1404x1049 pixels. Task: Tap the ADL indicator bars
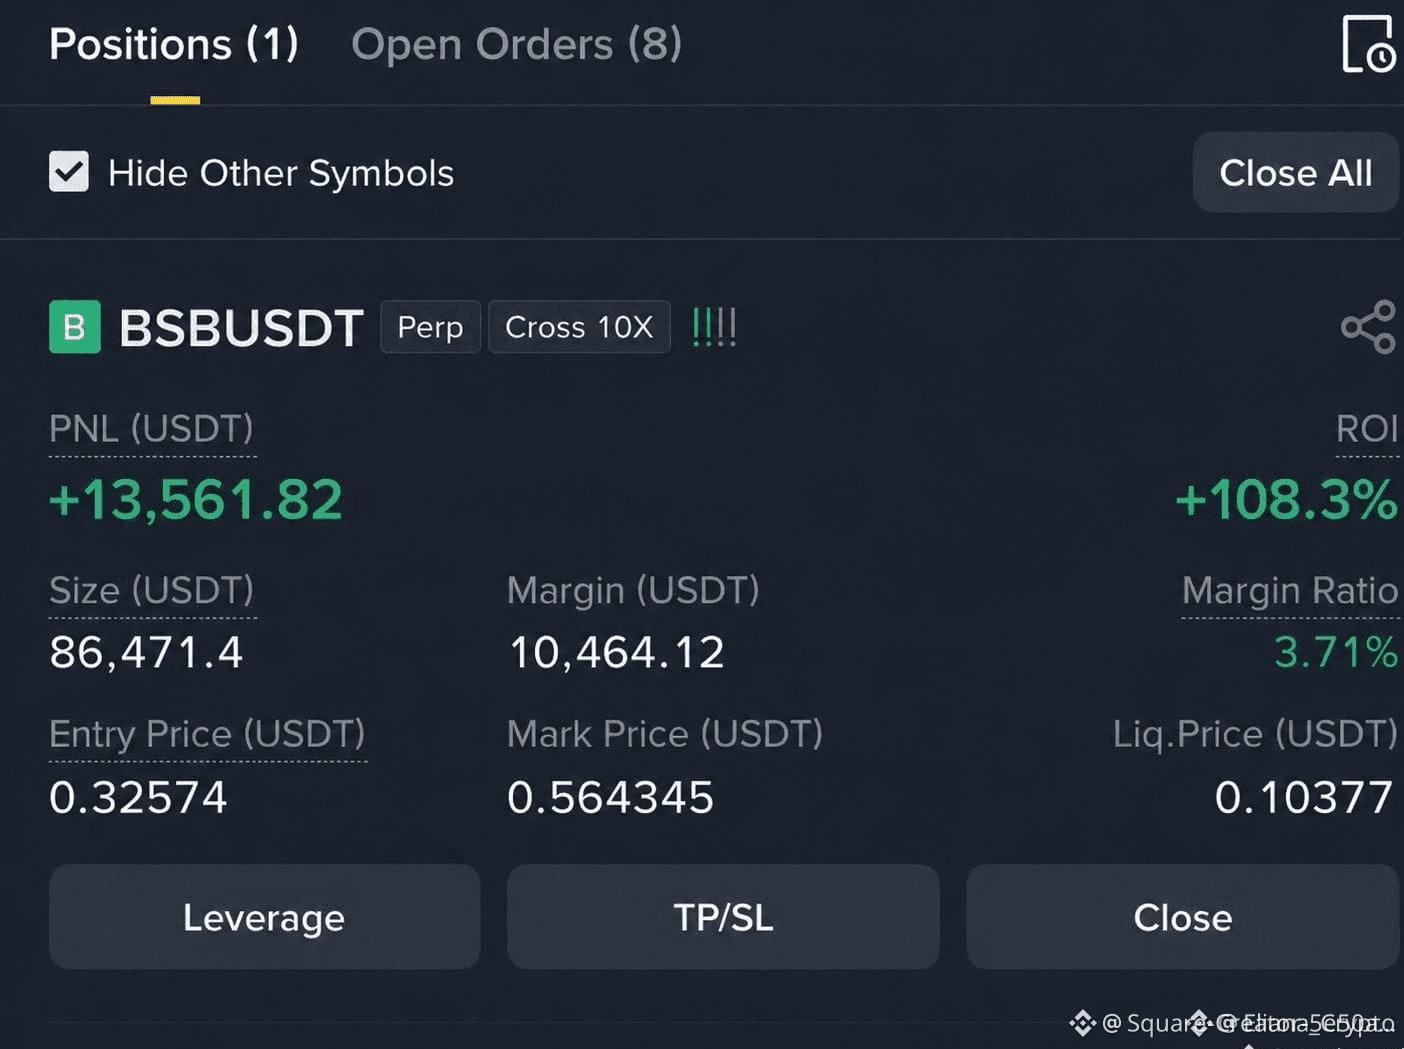(x=714, y=327)
